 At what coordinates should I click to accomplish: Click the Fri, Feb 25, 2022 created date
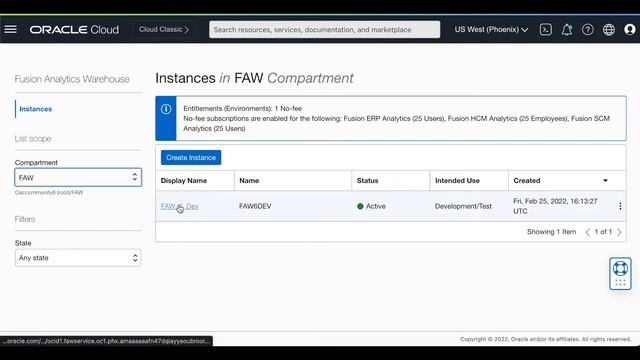(555, 206)
